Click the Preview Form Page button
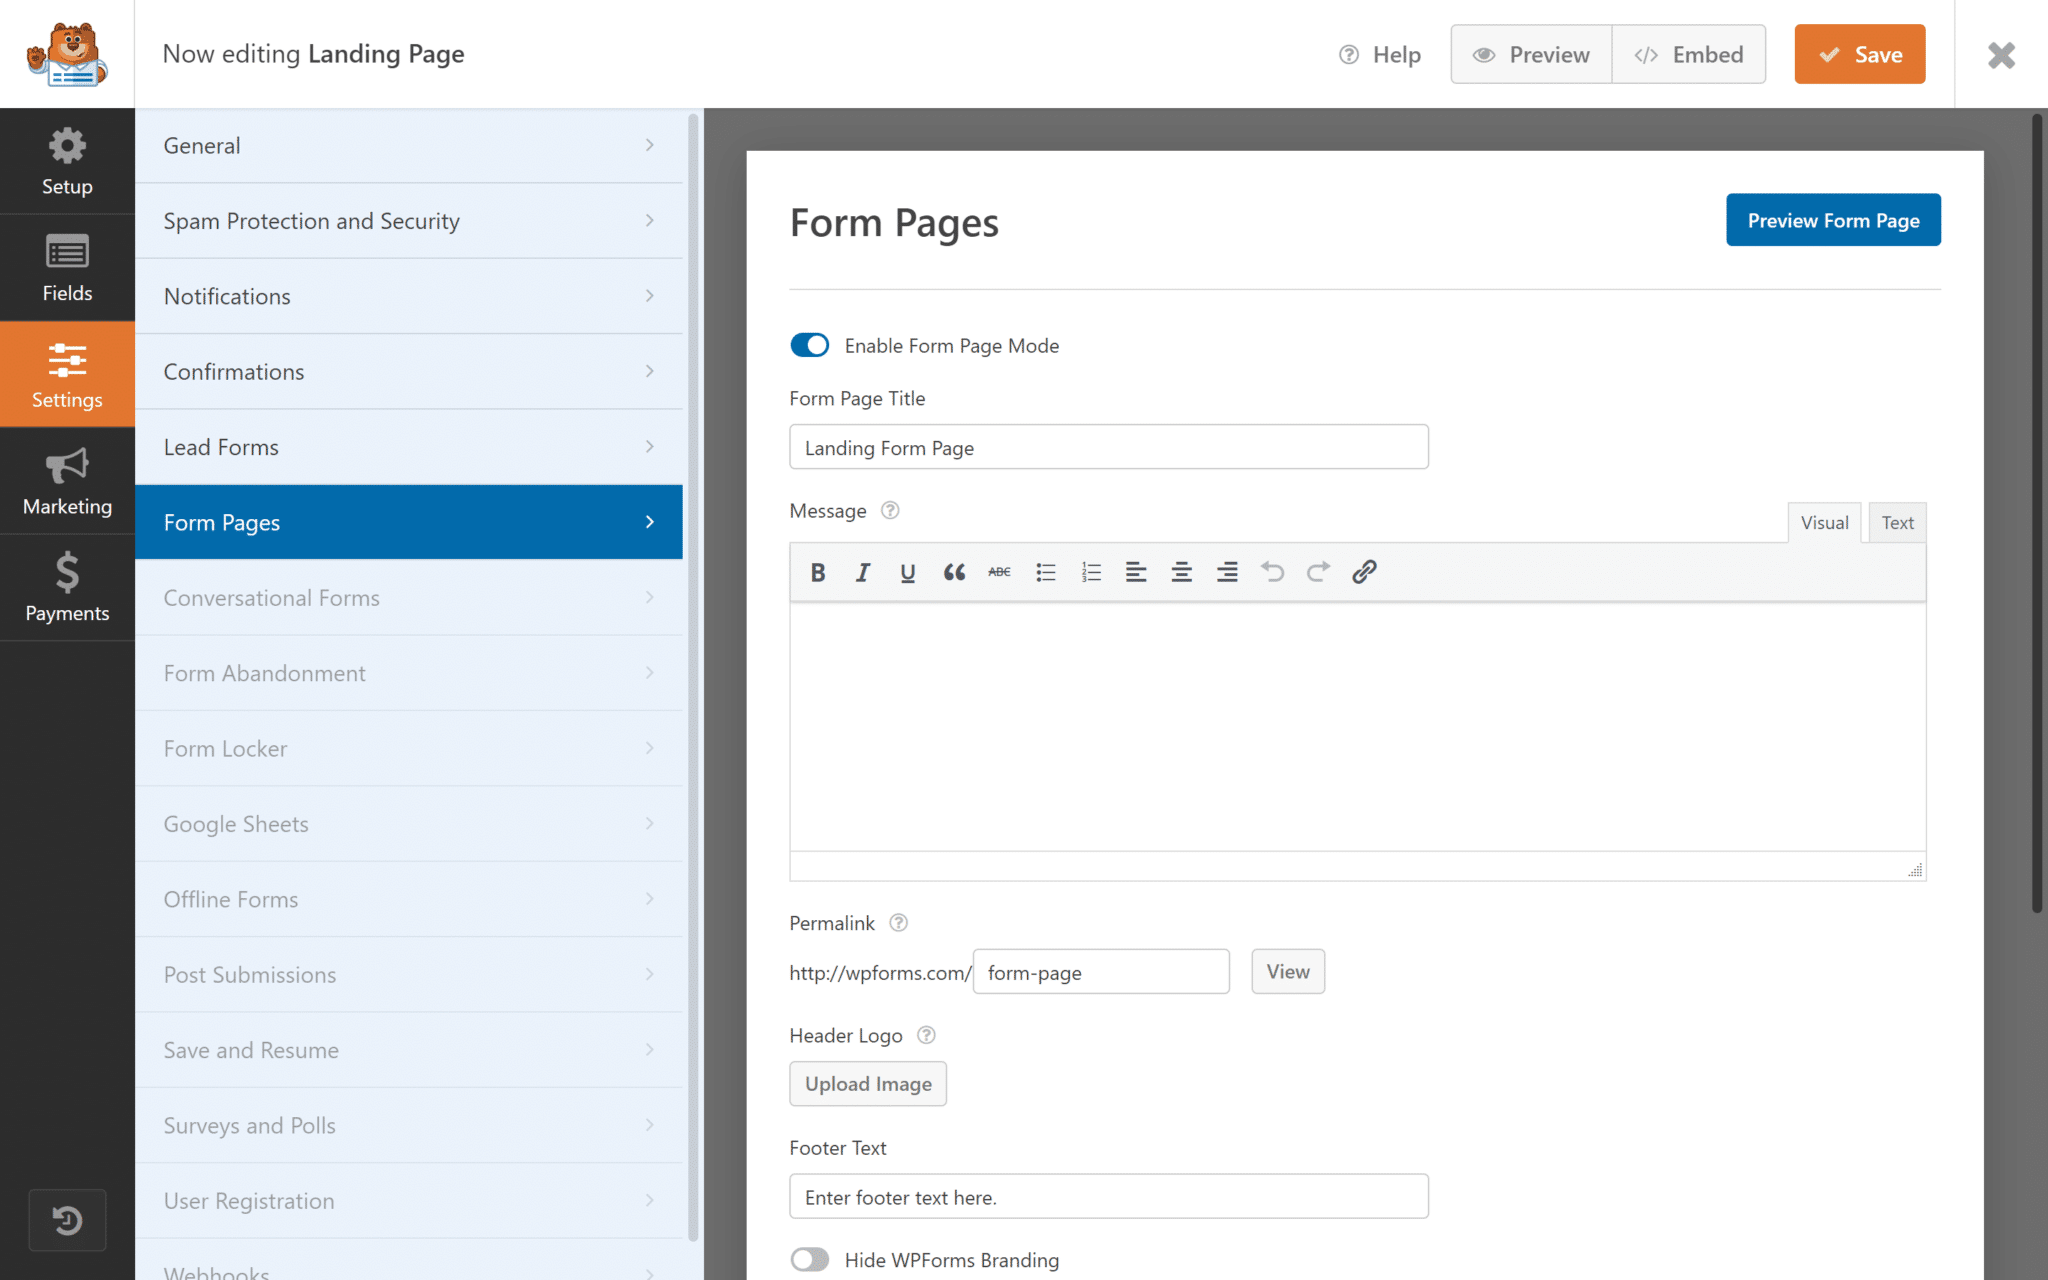This screenshot has height=1280, width=2048. pyautogui.click(x=1833, y=220)
